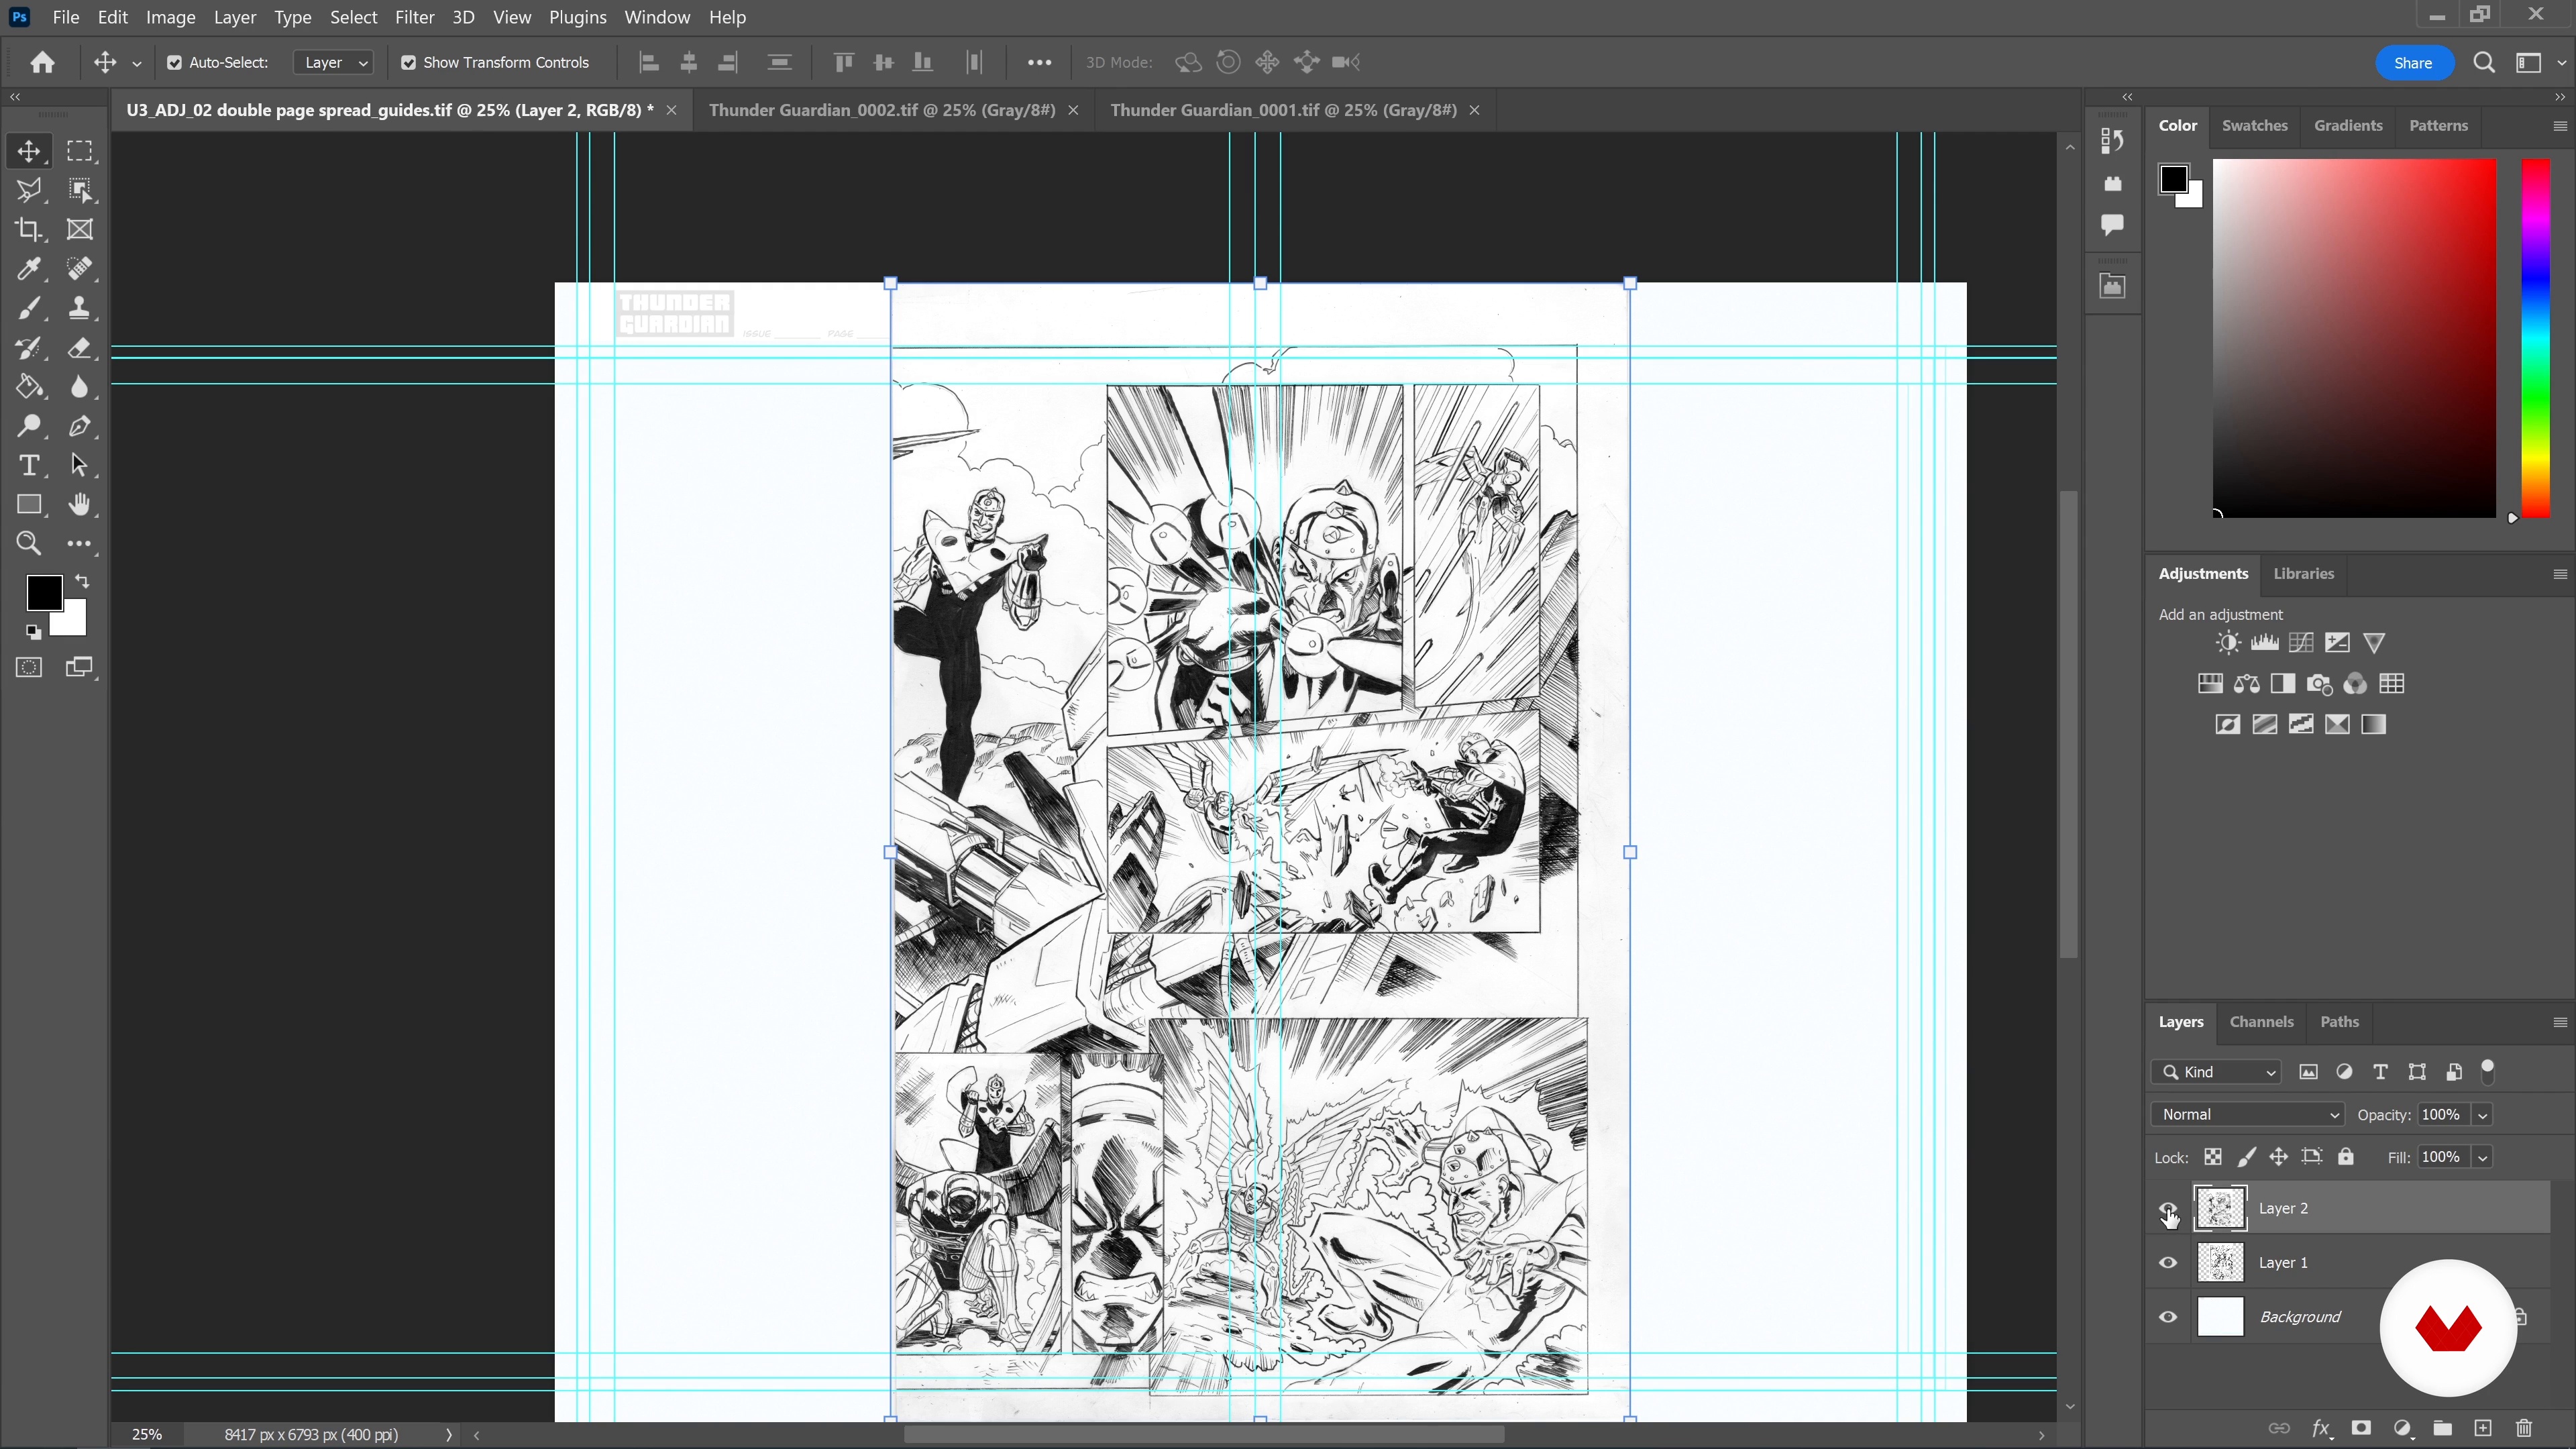Image resolution: width=2576 pixels, height=1449 pixels.
Task: Create a new layer with plus icon
Action: [2483, 1428]
